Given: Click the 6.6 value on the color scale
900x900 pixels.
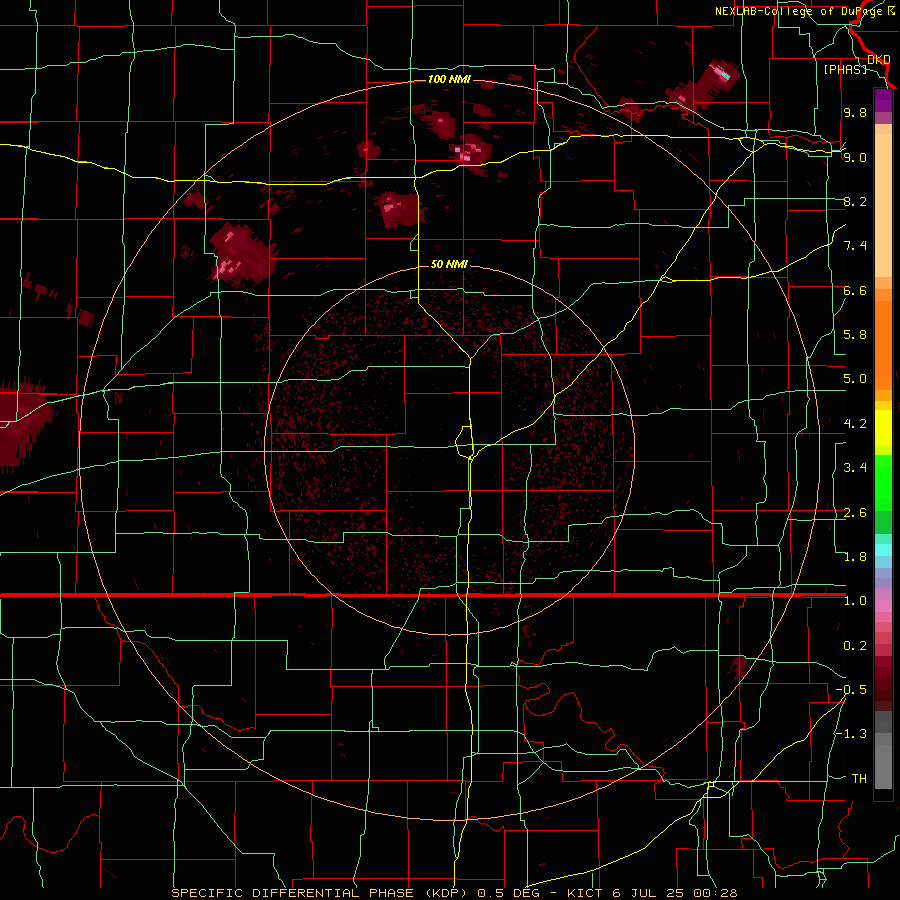Looking at the screenshot, I should (x=855, y=290).
